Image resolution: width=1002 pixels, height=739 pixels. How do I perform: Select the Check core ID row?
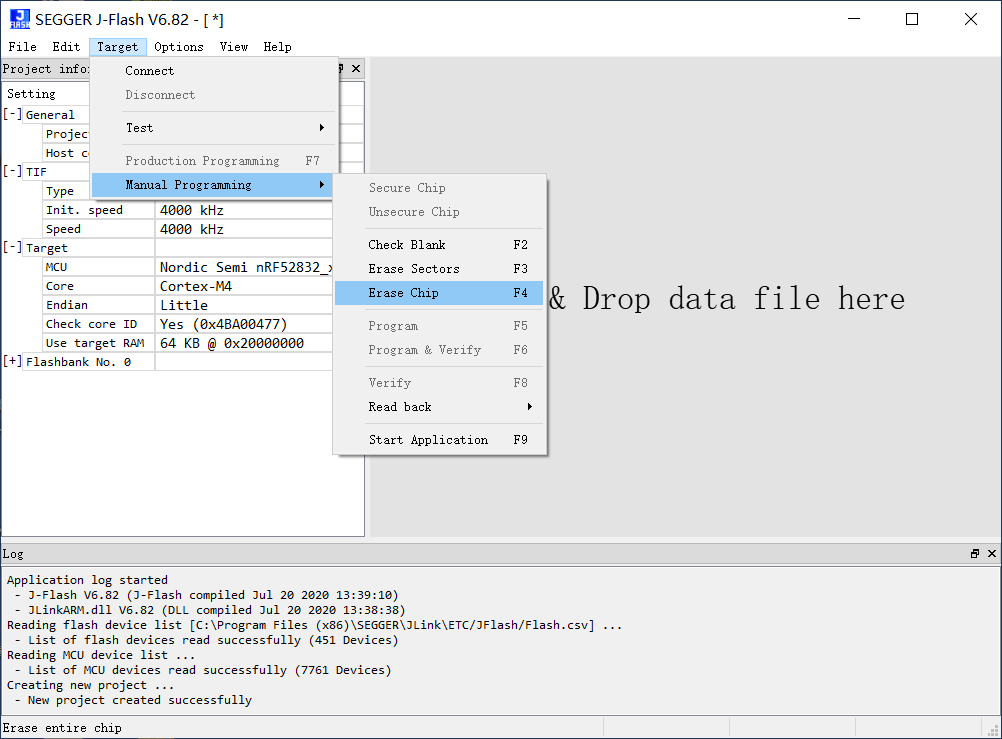coord(189,324)
